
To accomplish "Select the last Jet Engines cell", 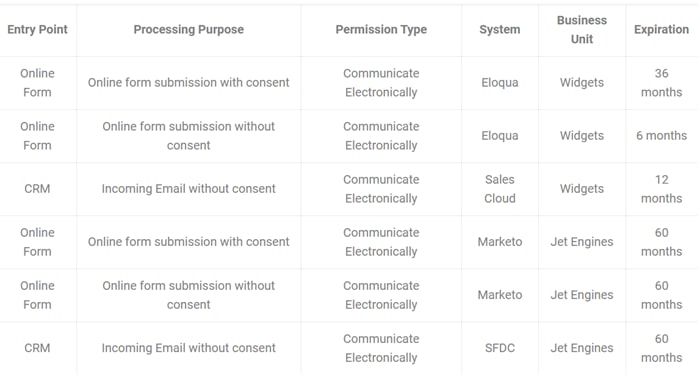I will click(x=582, y=348).
